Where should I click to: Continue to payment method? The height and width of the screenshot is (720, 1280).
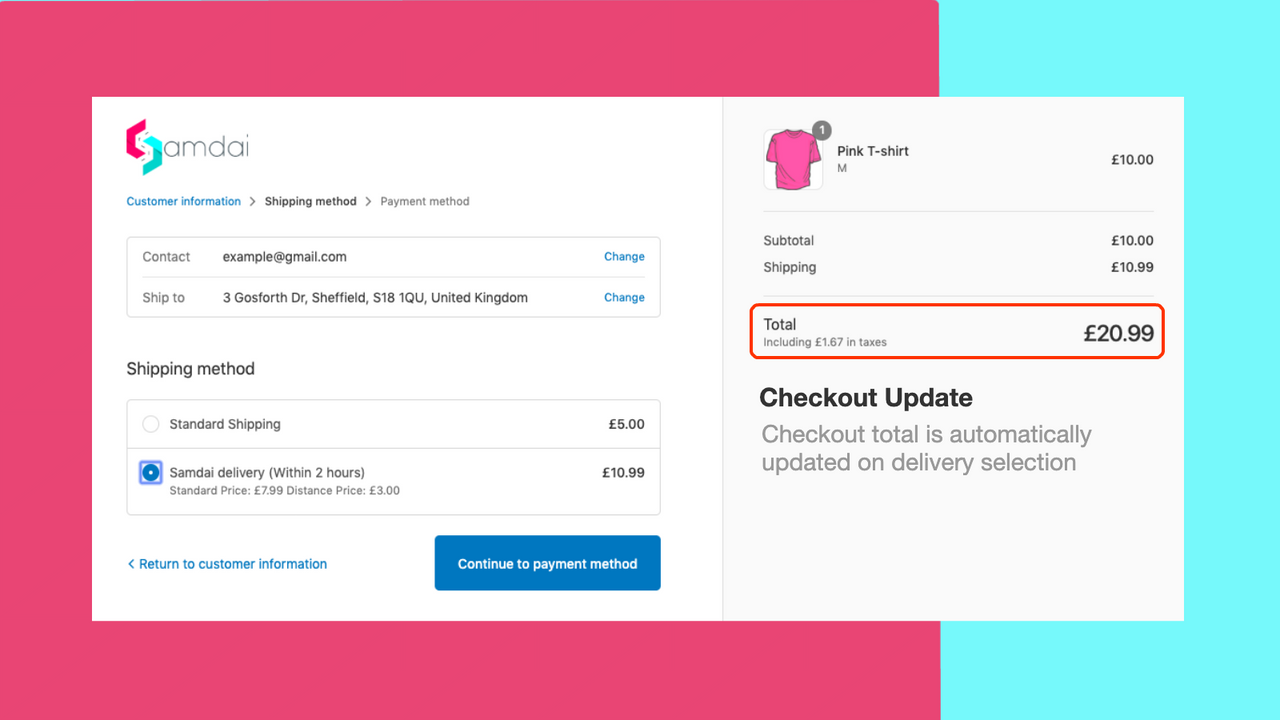pos(547,563)
